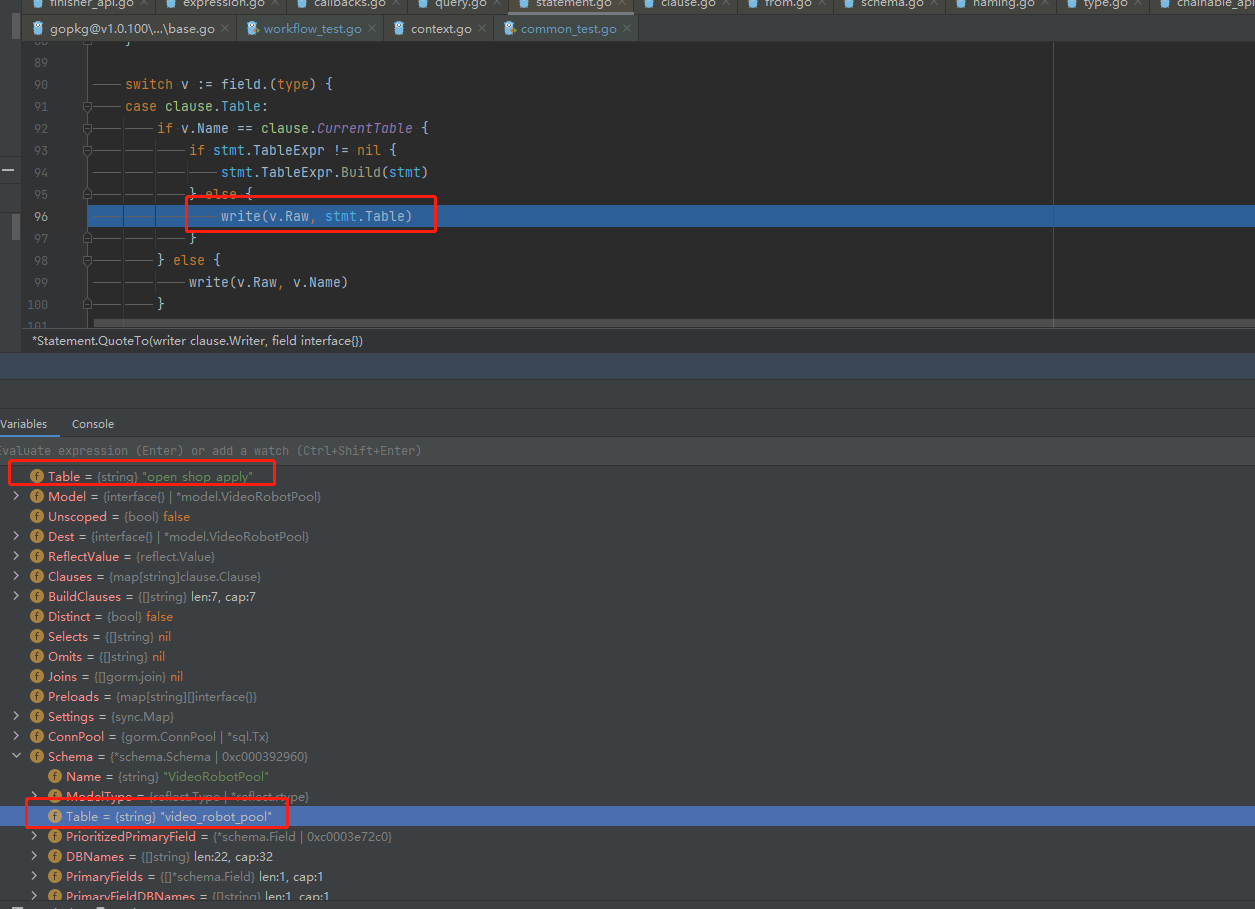This screenshot has width=1255, height=909.
Task: Click the field icon beside the Distinct variable
Action: 36,616
